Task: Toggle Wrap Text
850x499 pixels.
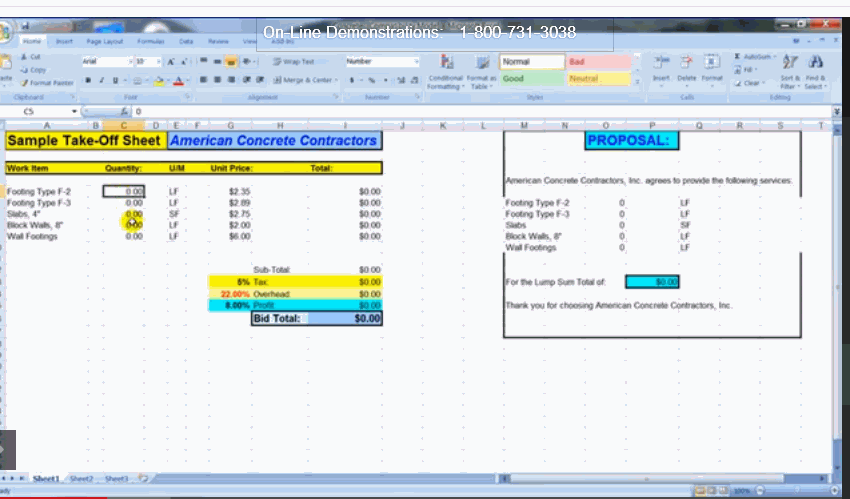Action: point(293,62)
